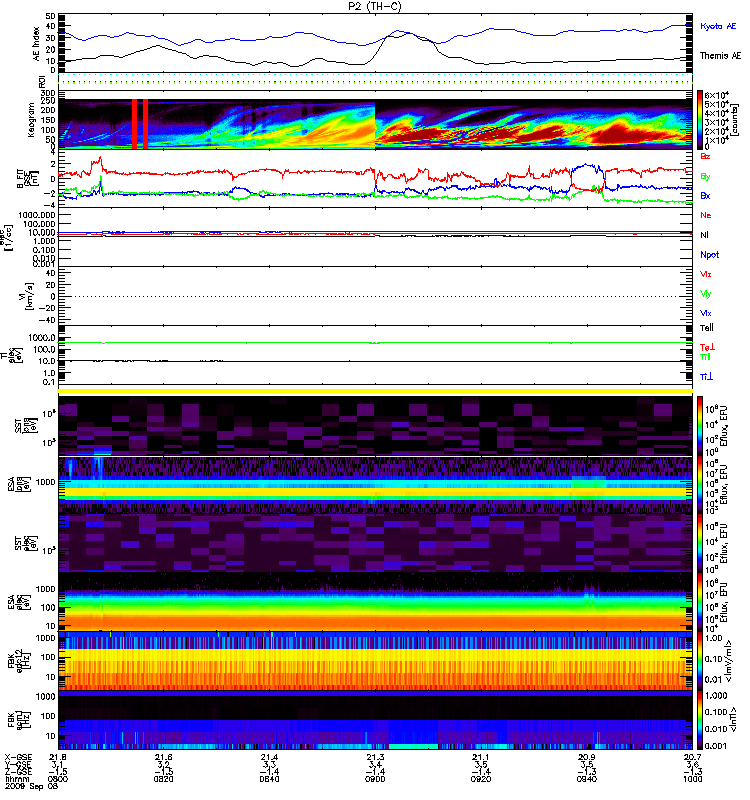
Task: Select the Themis AE legend label
Action: tap(720, 56)
